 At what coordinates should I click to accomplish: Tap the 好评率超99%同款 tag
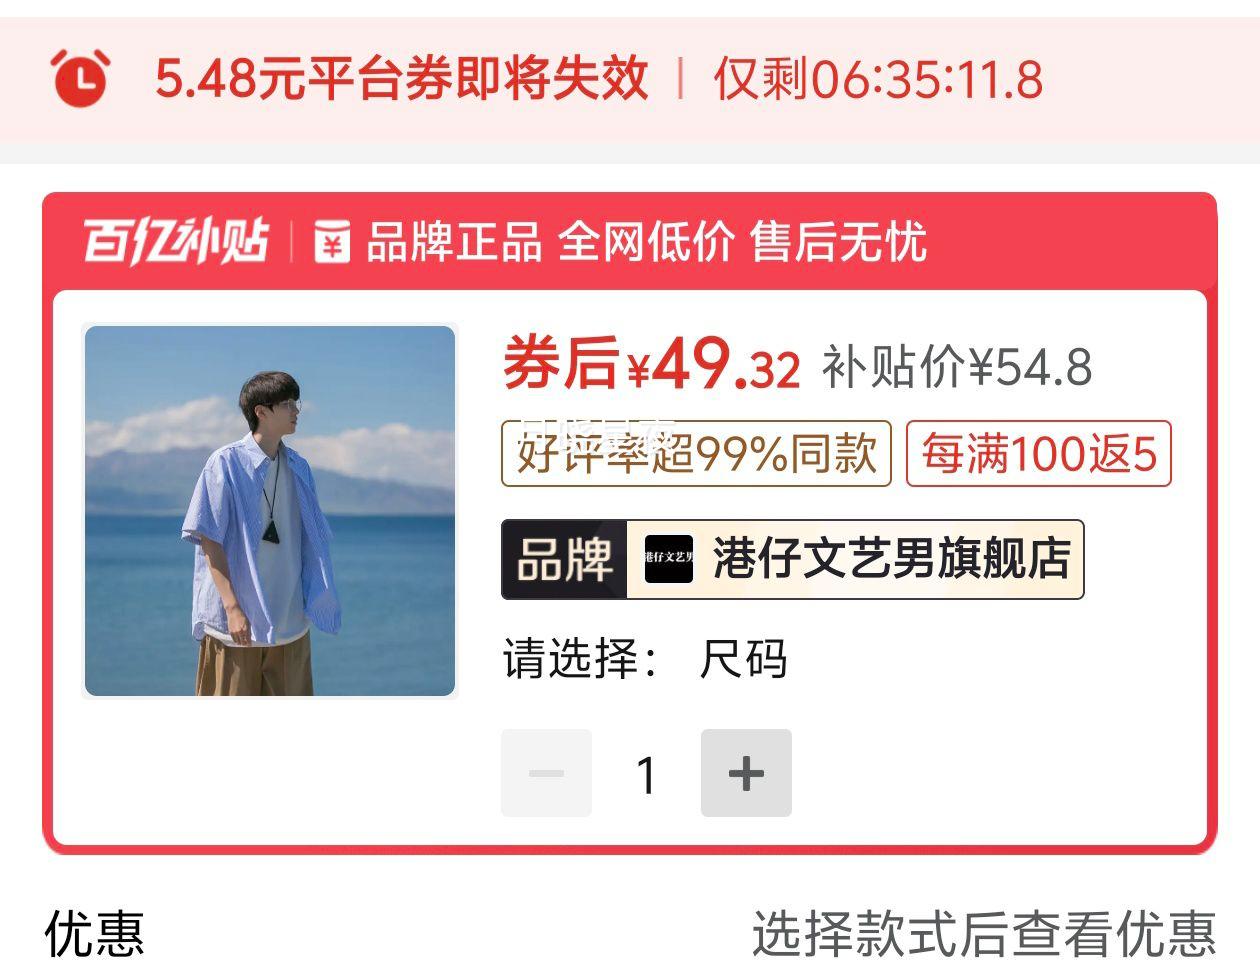point(696,454)
